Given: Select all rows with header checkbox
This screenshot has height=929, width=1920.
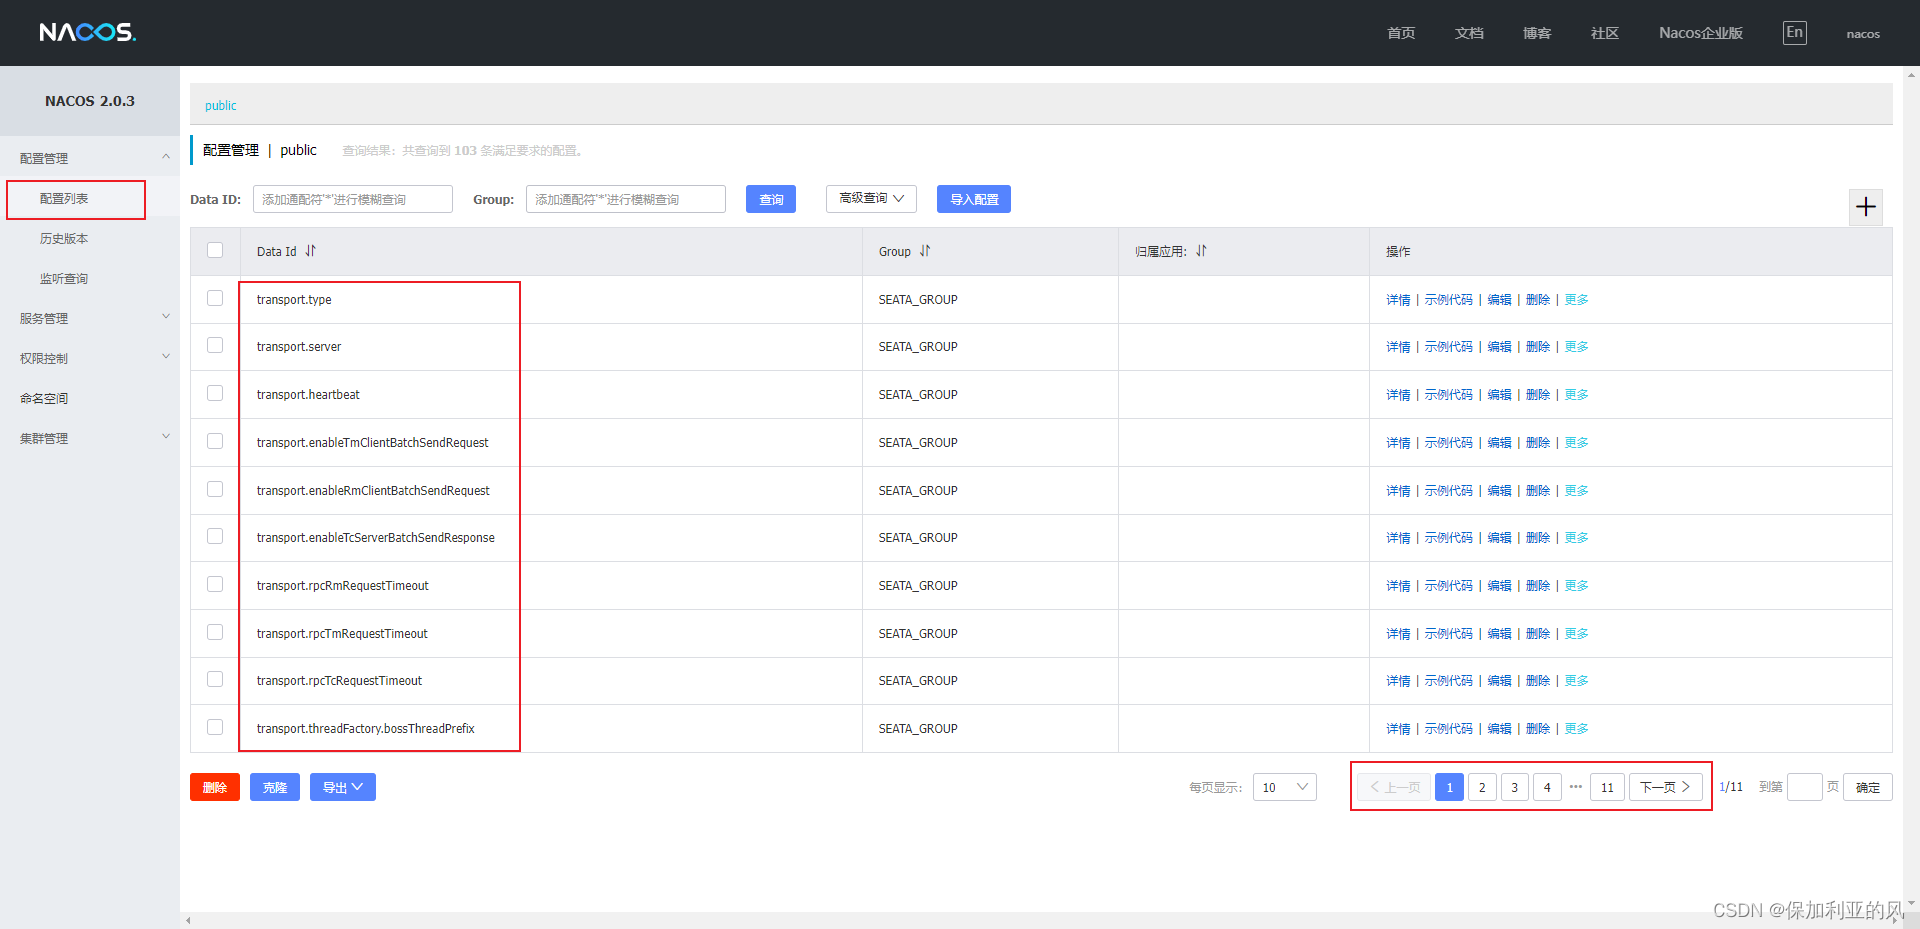Looking at the screenshot, I should [215, 250].
